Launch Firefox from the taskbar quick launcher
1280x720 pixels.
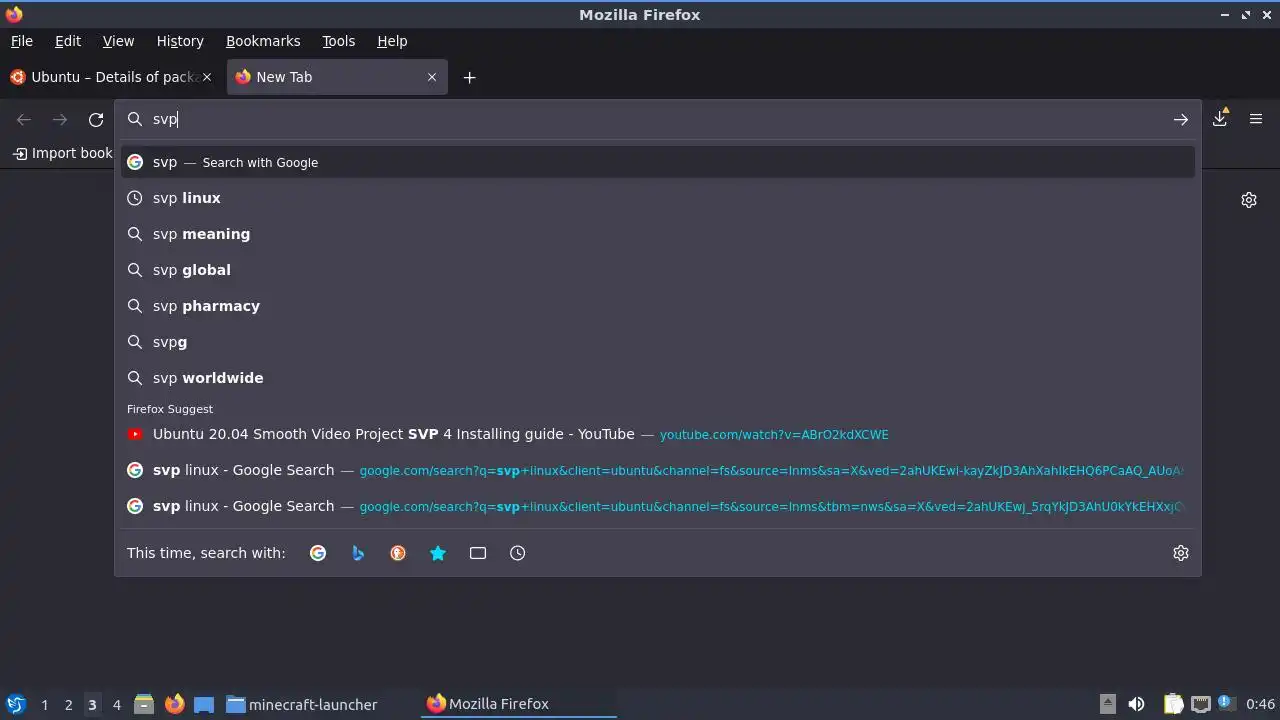pyautogui.click(x=174, y=704)
